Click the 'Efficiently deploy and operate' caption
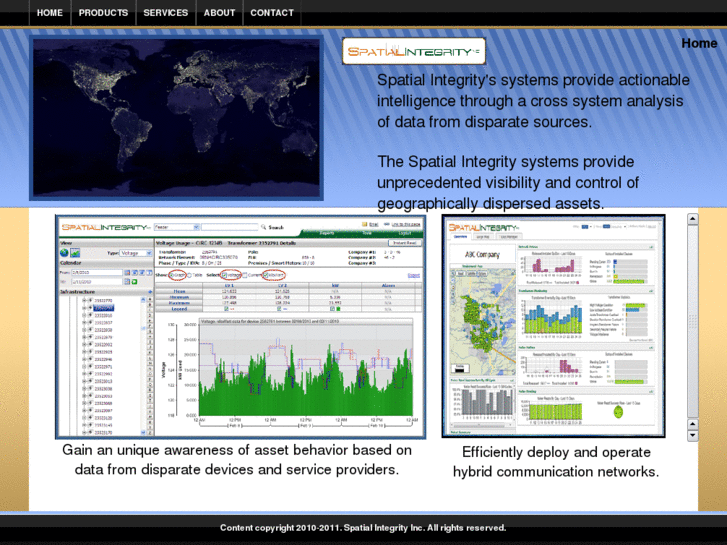 556,462
